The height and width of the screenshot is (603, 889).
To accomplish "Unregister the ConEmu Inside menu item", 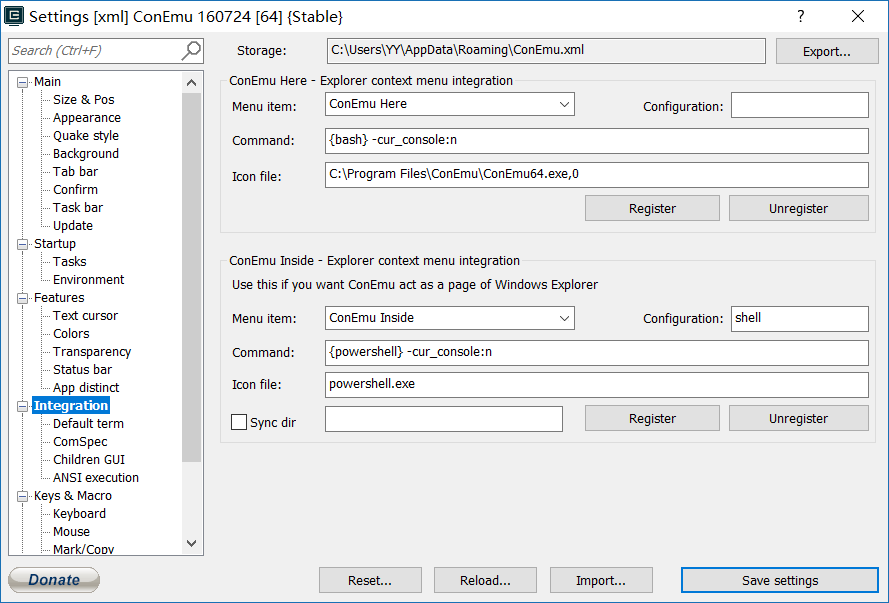I will (x=798, y=418).
